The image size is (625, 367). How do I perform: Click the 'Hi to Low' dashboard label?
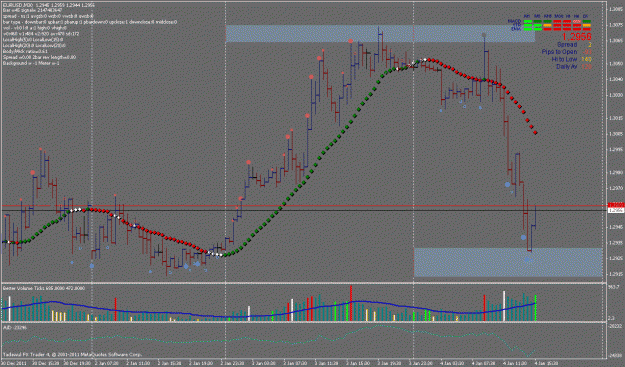pyautogui.click(x=564, y=59)
